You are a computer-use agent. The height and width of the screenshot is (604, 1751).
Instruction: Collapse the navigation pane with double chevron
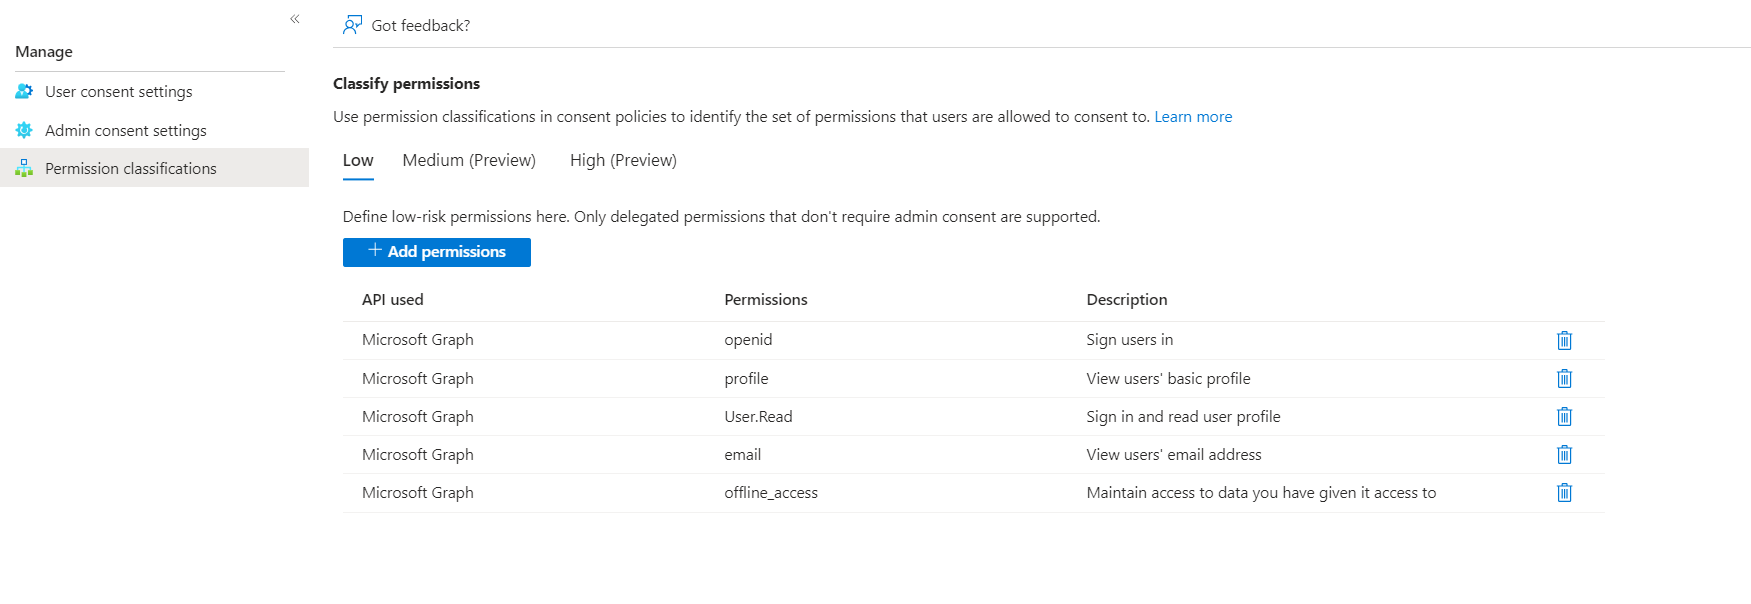click(x=294, y=19)
